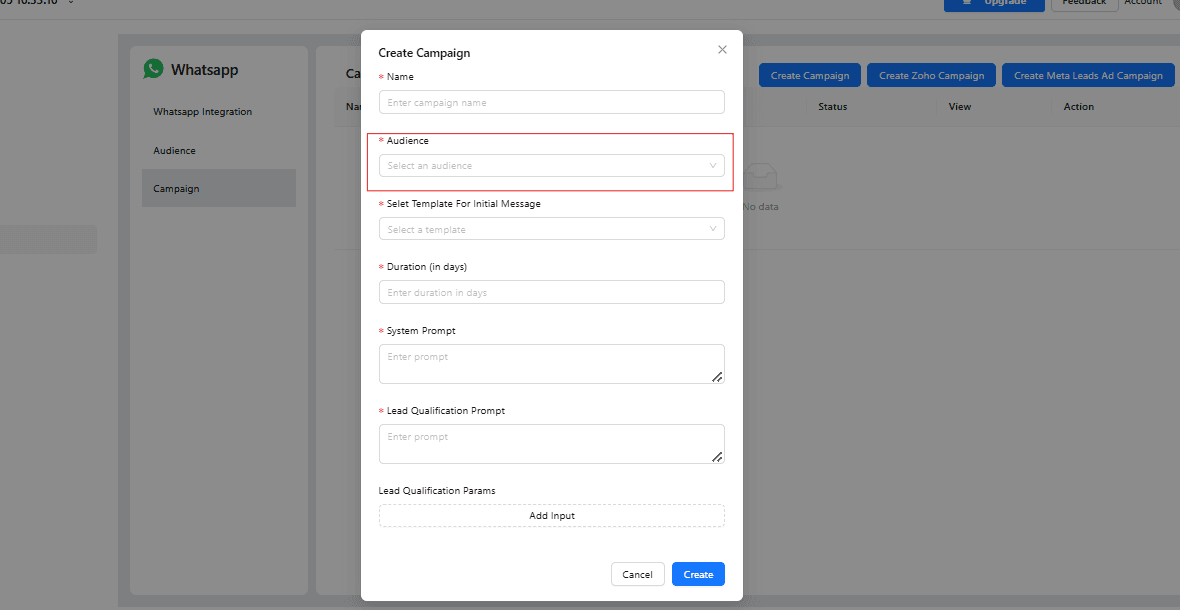Open the Feedback button in the header
1180x610 pixels.
point(1083,3)
